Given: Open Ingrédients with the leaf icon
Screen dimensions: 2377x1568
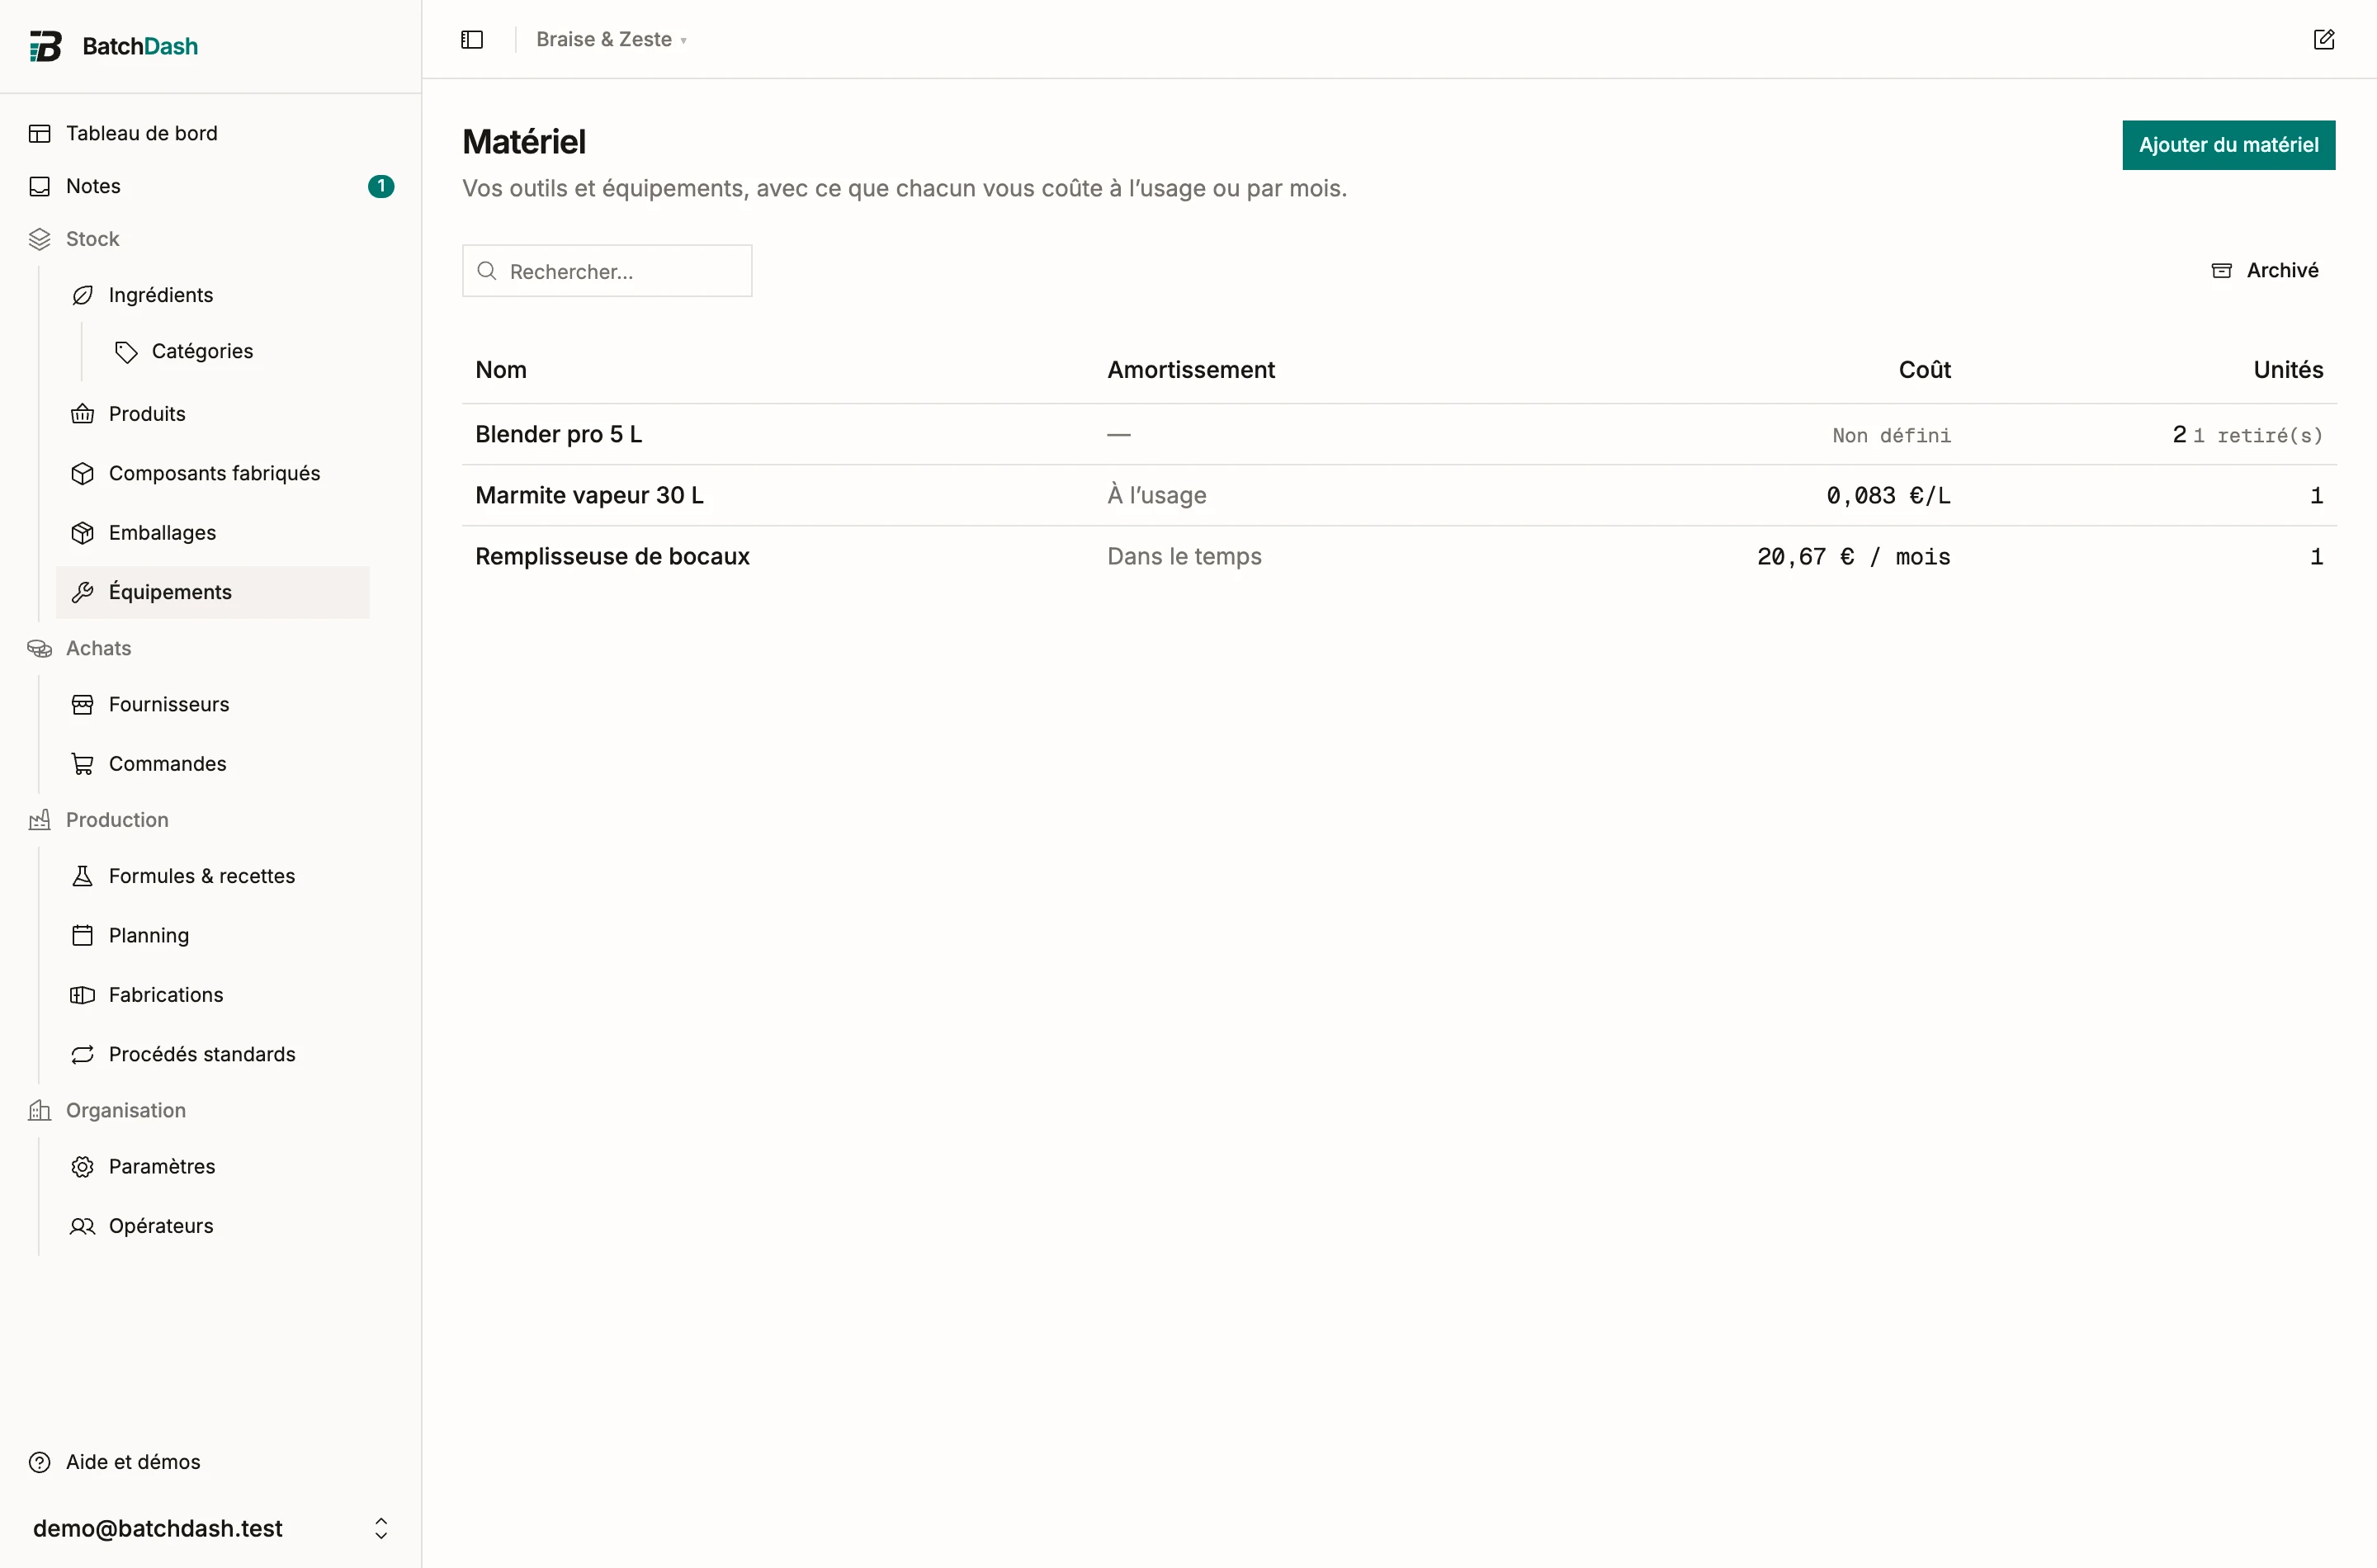Looking at the screenshot, I should tap(83, 295).
